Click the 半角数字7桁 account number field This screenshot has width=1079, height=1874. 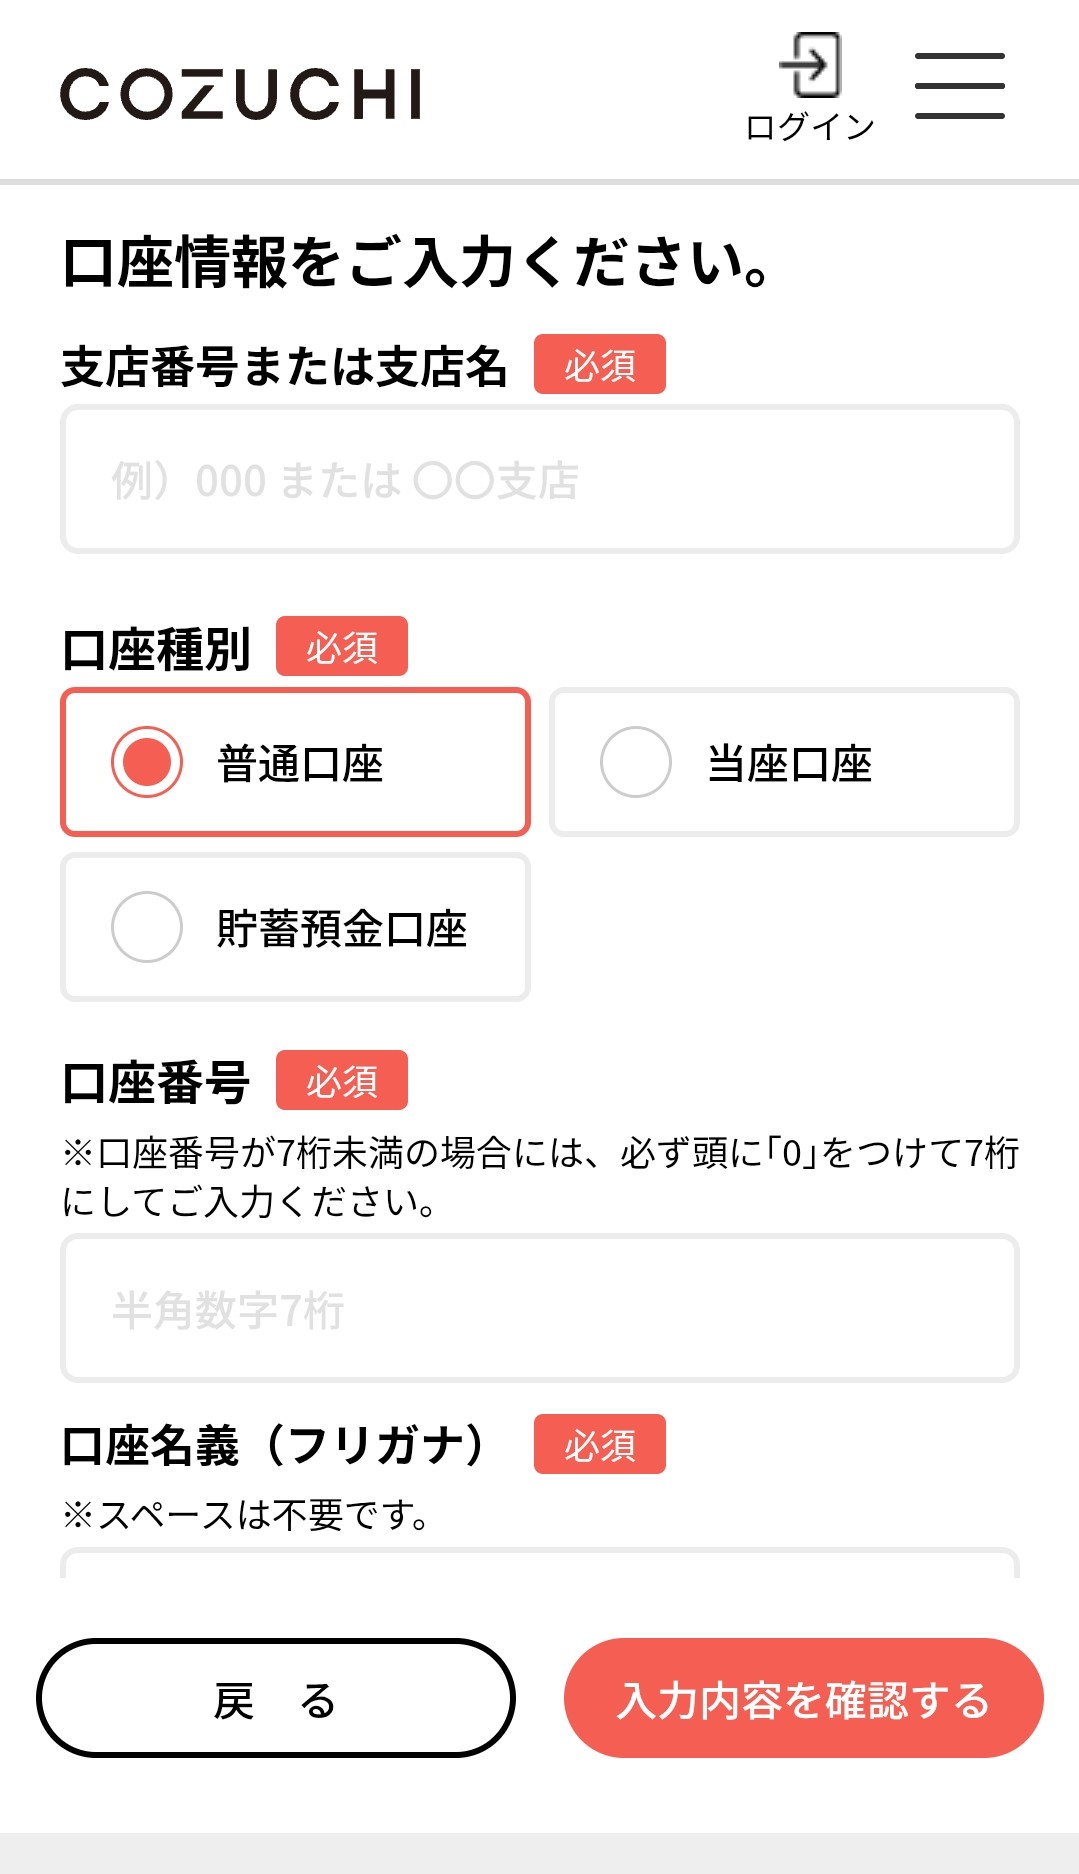(540, 1308)
